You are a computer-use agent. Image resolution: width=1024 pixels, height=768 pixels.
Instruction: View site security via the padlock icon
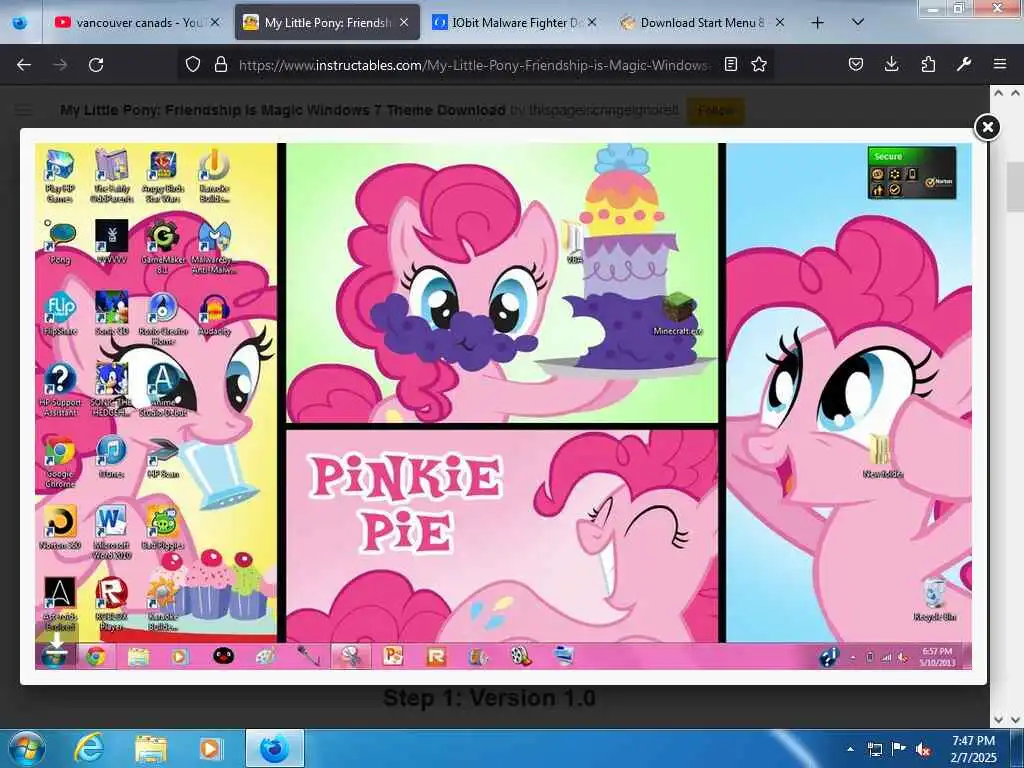(x=221, y=64)
